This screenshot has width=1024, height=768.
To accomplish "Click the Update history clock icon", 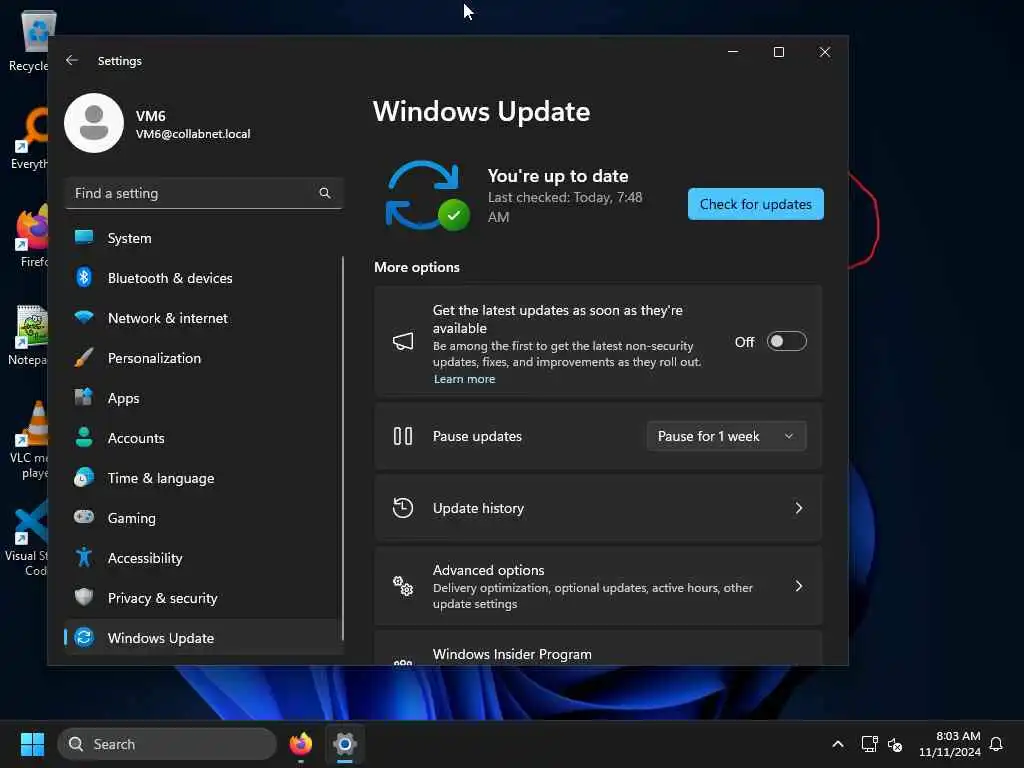I will coord(403,508).
